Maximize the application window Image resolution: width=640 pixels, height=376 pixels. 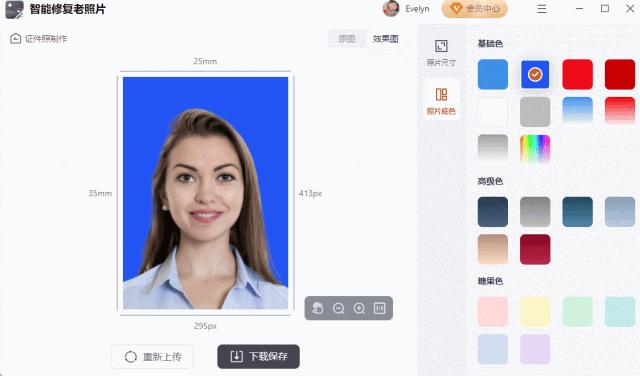(605, 9)
